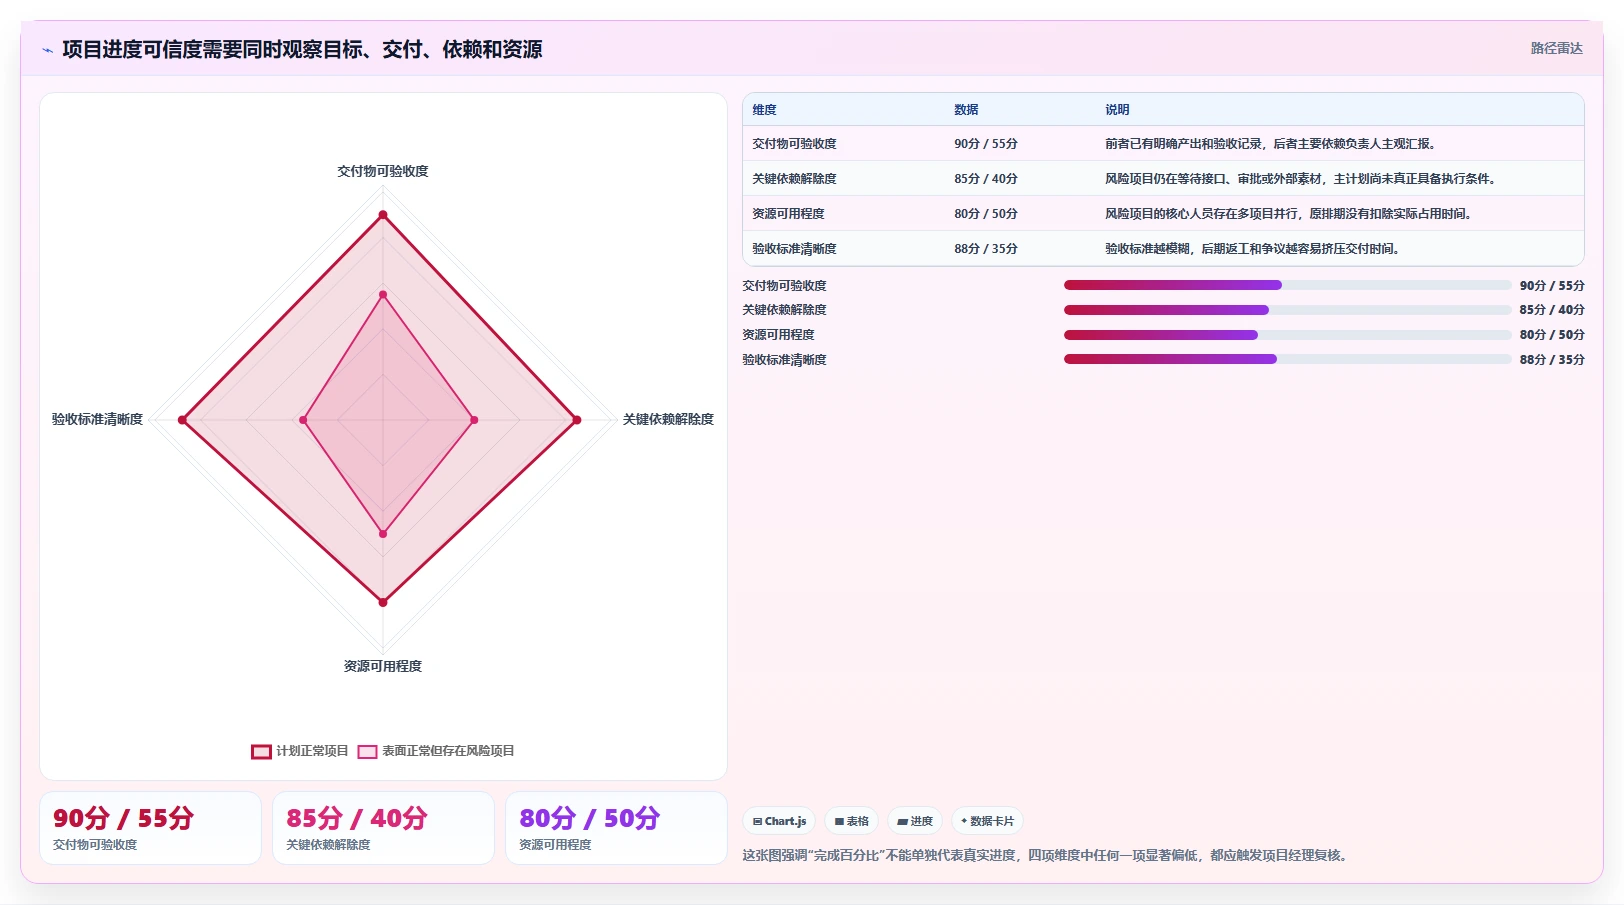Click outer radar point on 资源可用程度 axis
This screenshot has width=1624, height=905.
point(383,602)
